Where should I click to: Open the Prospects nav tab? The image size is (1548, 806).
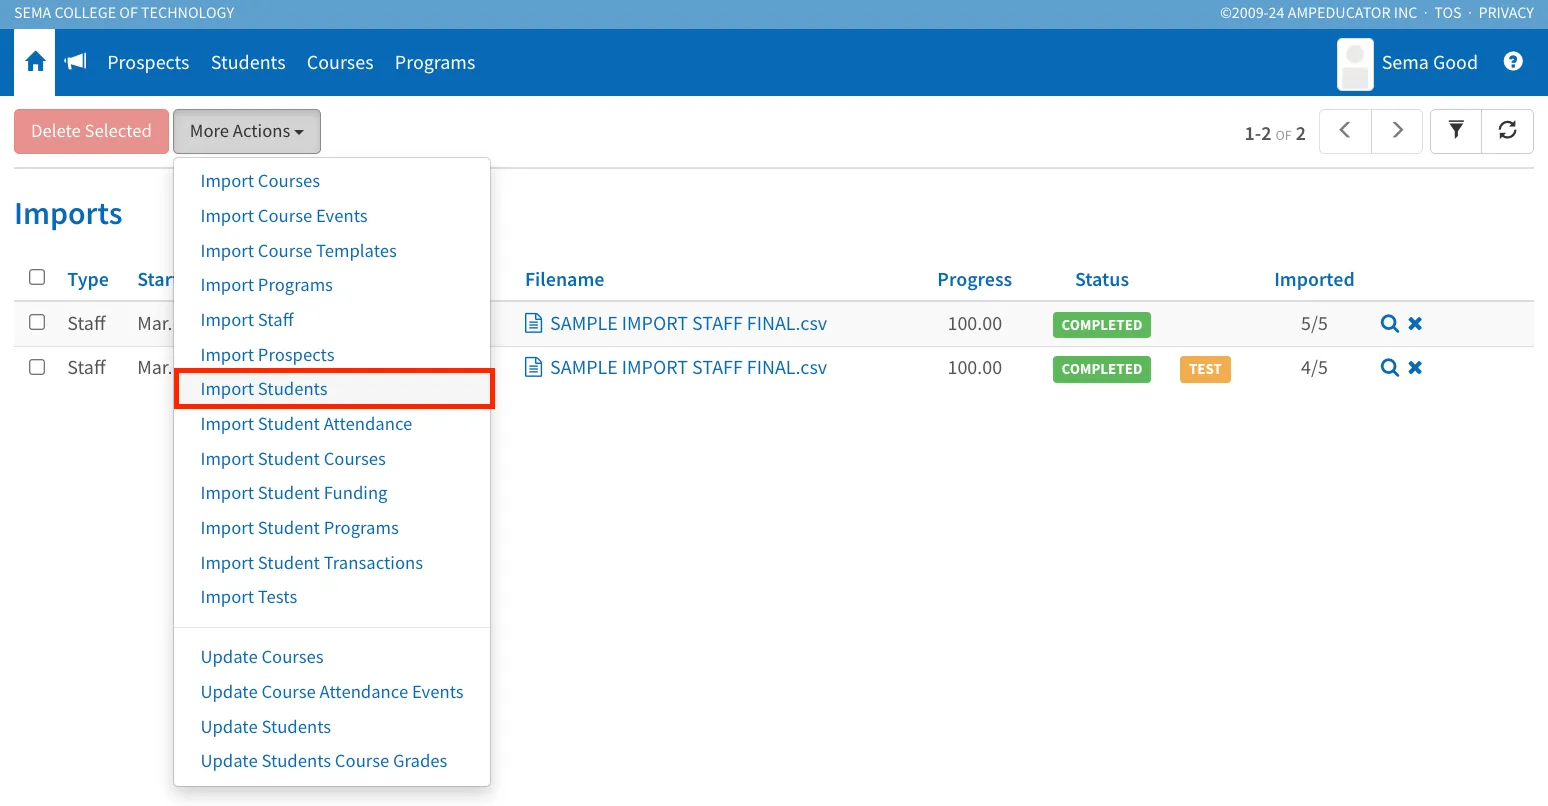pyautogui.click(x=148, y=62)
